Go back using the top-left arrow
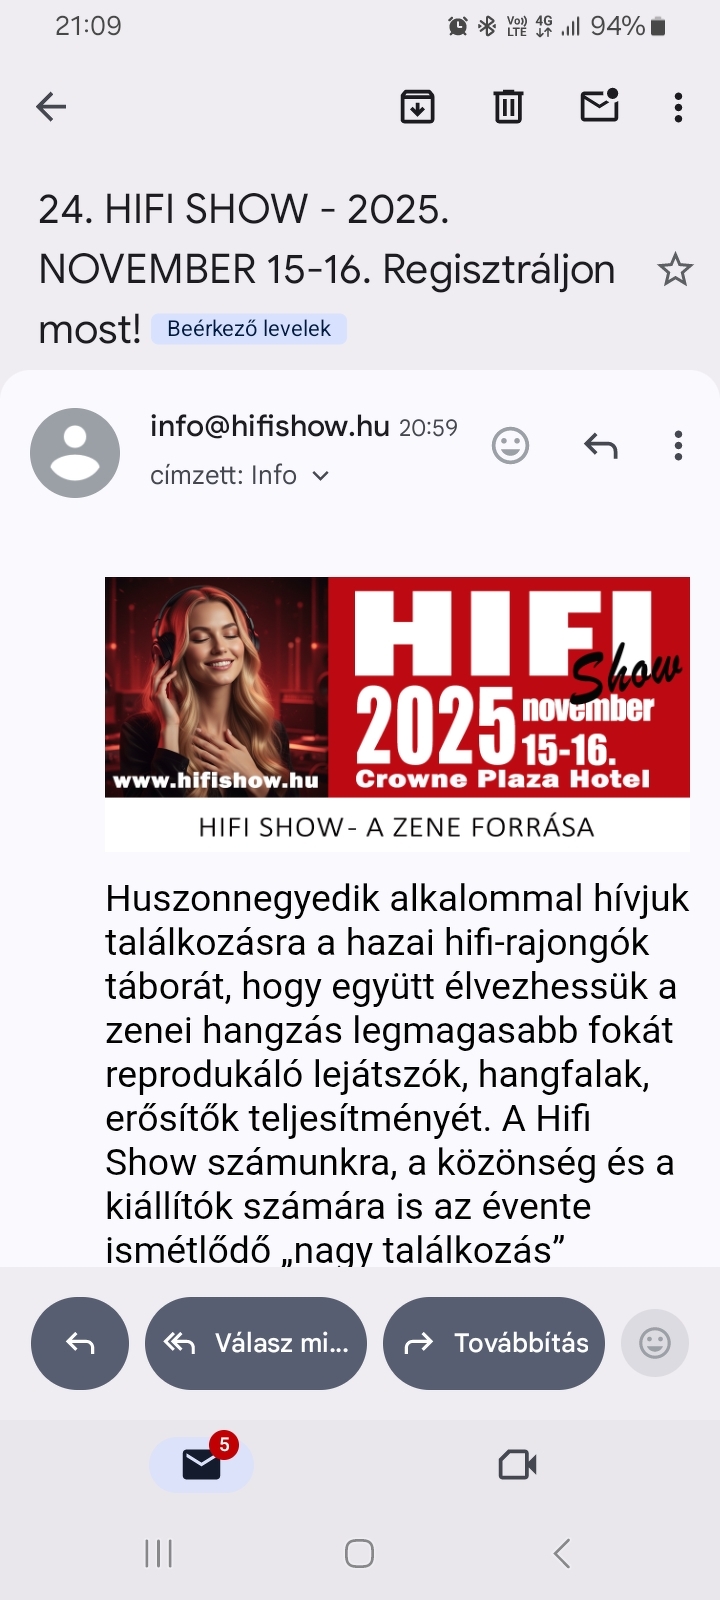The width and height of the screenshot is (720, 1600). point(51,106)
